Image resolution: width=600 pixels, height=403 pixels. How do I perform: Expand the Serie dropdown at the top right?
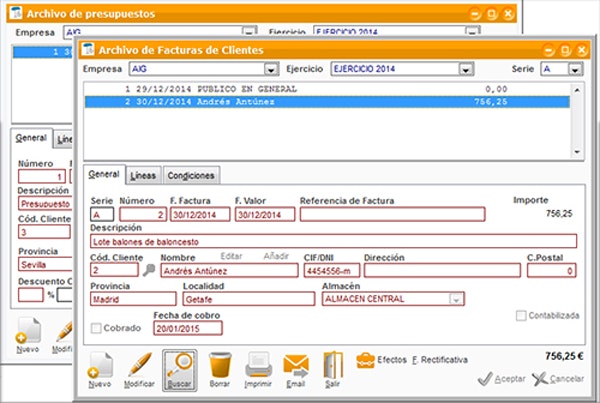[x=575, y=69]
